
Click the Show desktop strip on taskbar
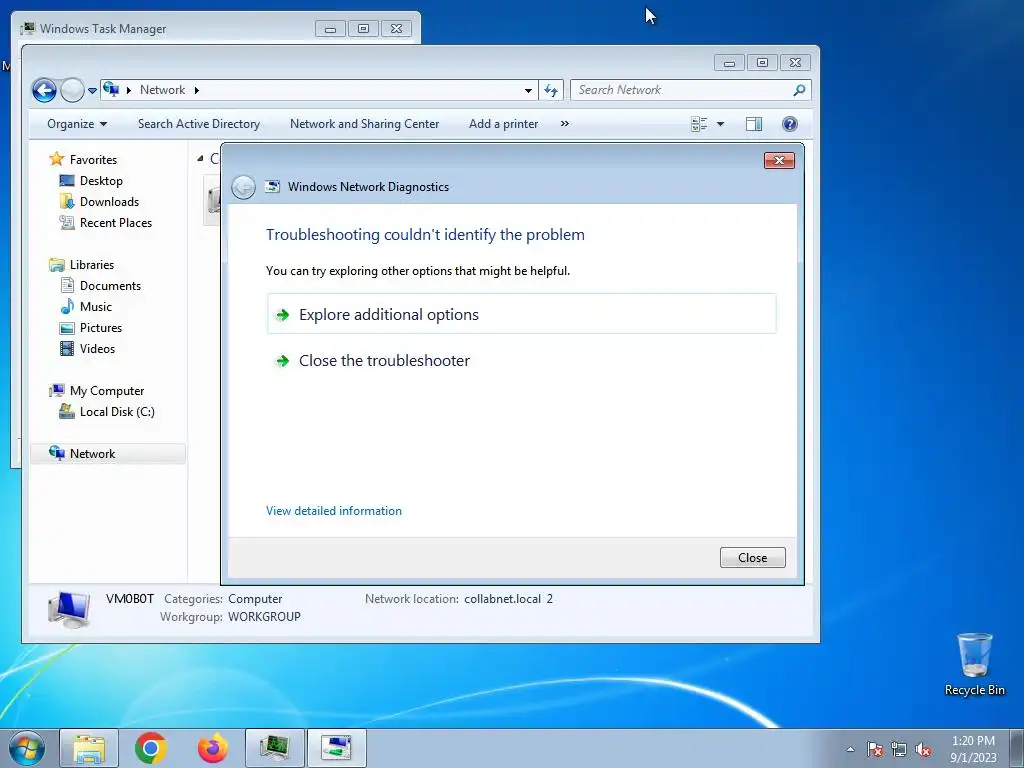point(1018,748)
